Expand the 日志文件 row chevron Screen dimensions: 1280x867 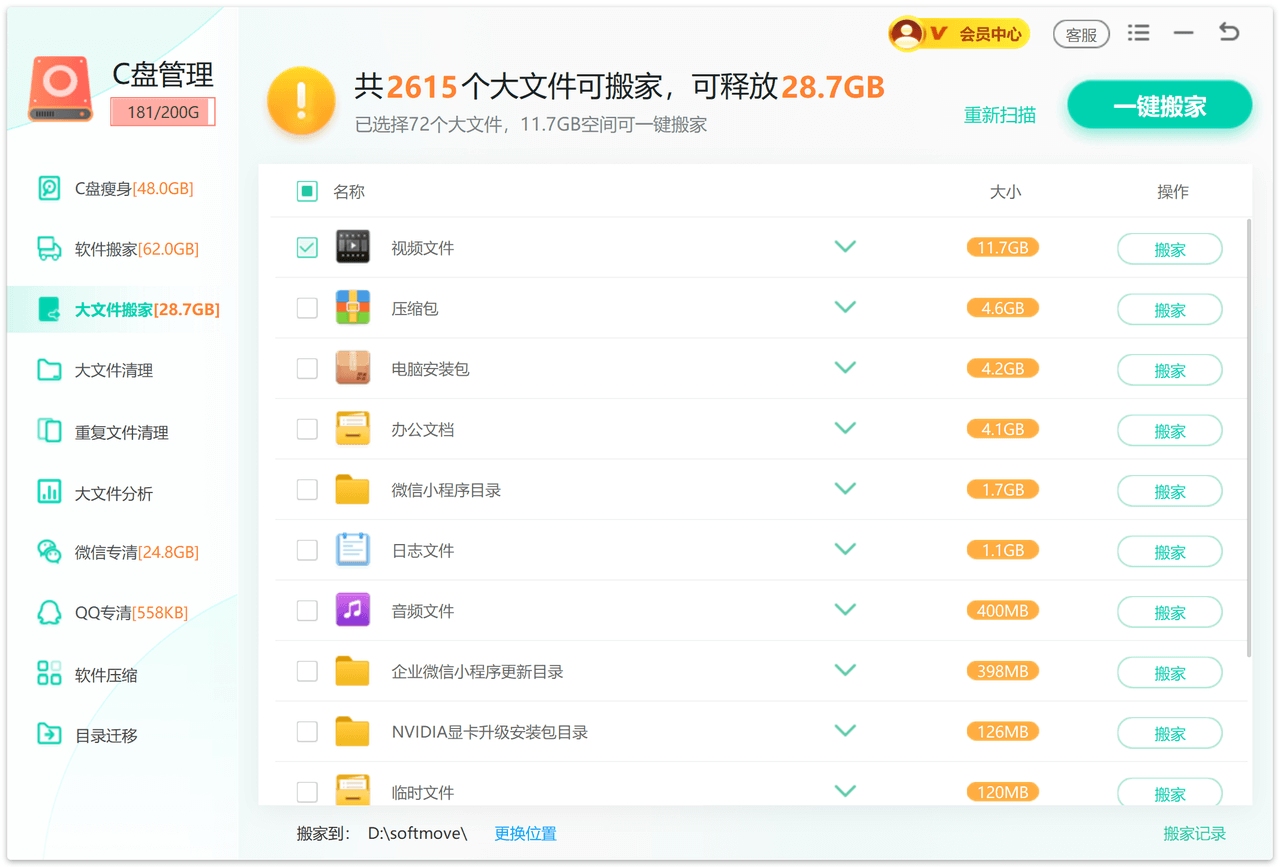(845, 549)
